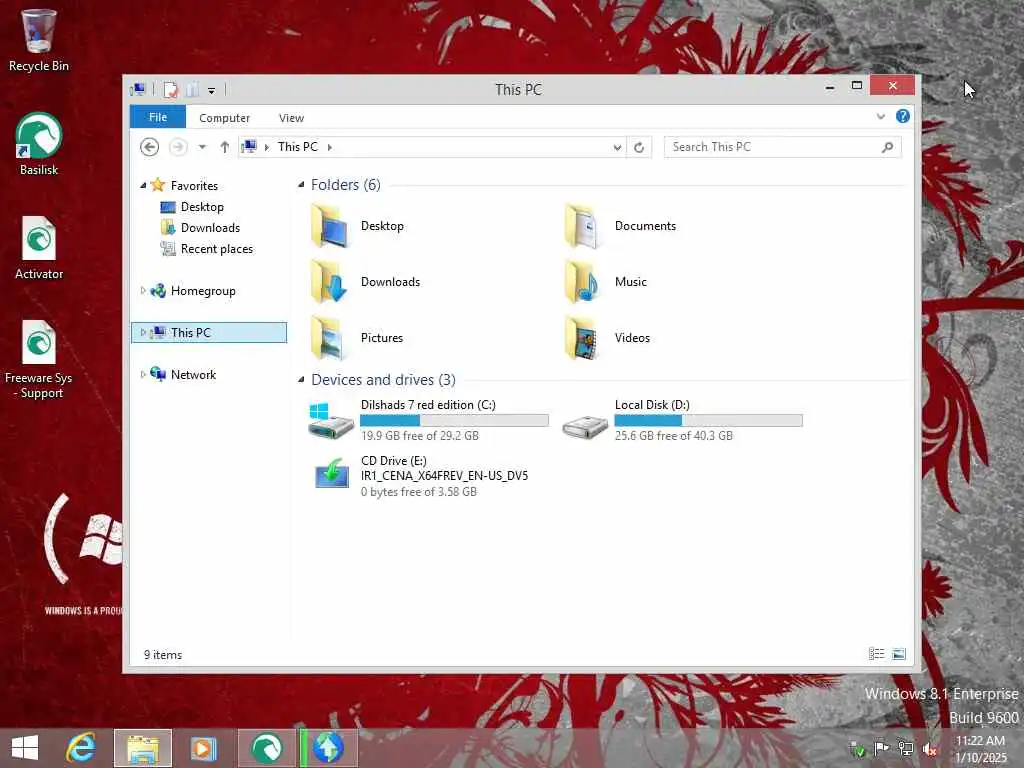Open the clock showing 11:22 AM
1024x768 pixels.
point(980,748)
